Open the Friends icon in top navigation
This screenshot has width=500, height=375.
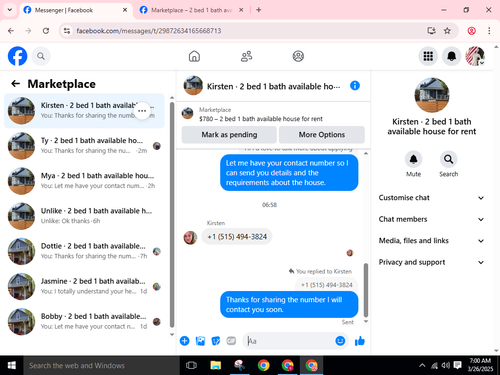point(246,56)
